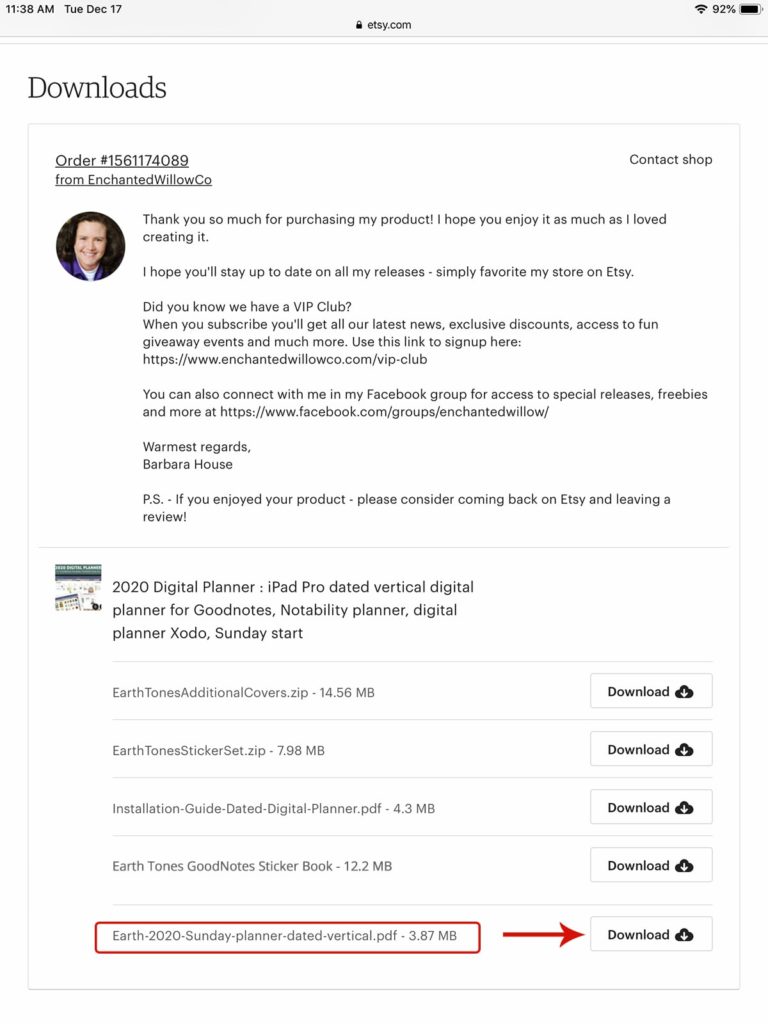Tap the clock showing 11:38 AM

(30, 9)
